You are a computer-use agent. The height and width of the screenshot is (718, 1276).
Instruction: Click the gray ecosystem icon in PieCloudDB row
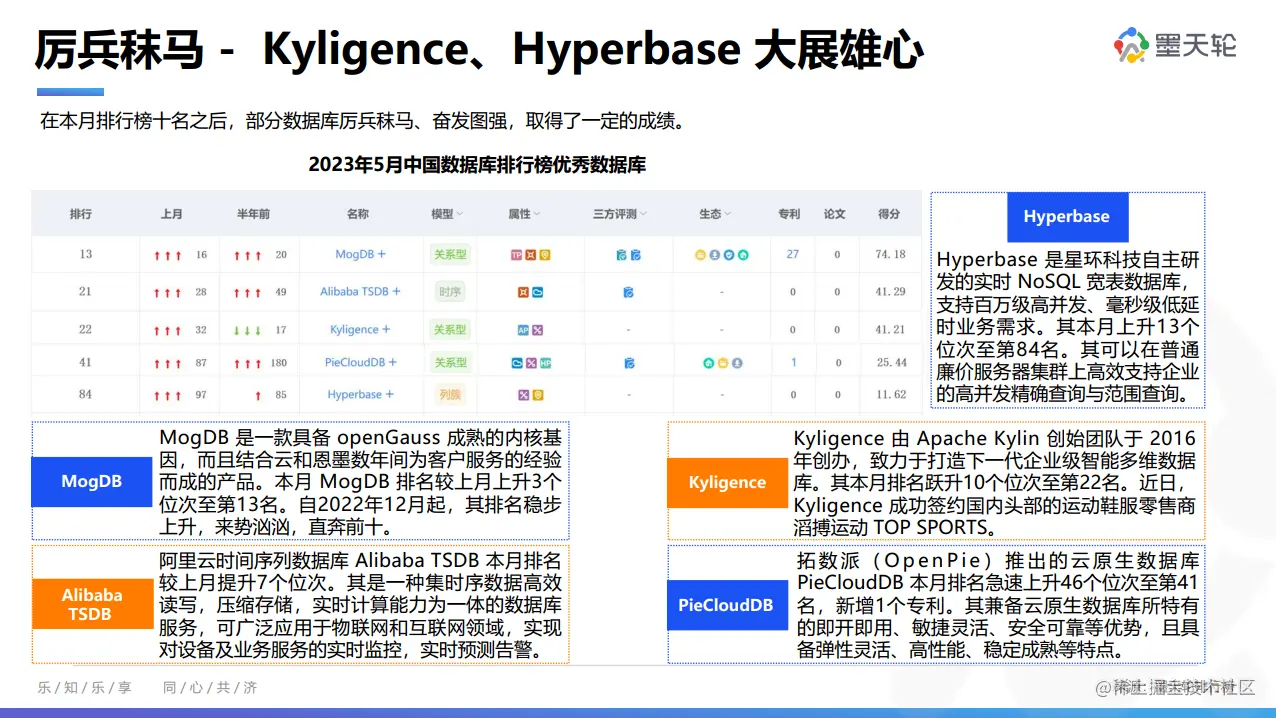(x=737, y=363)
